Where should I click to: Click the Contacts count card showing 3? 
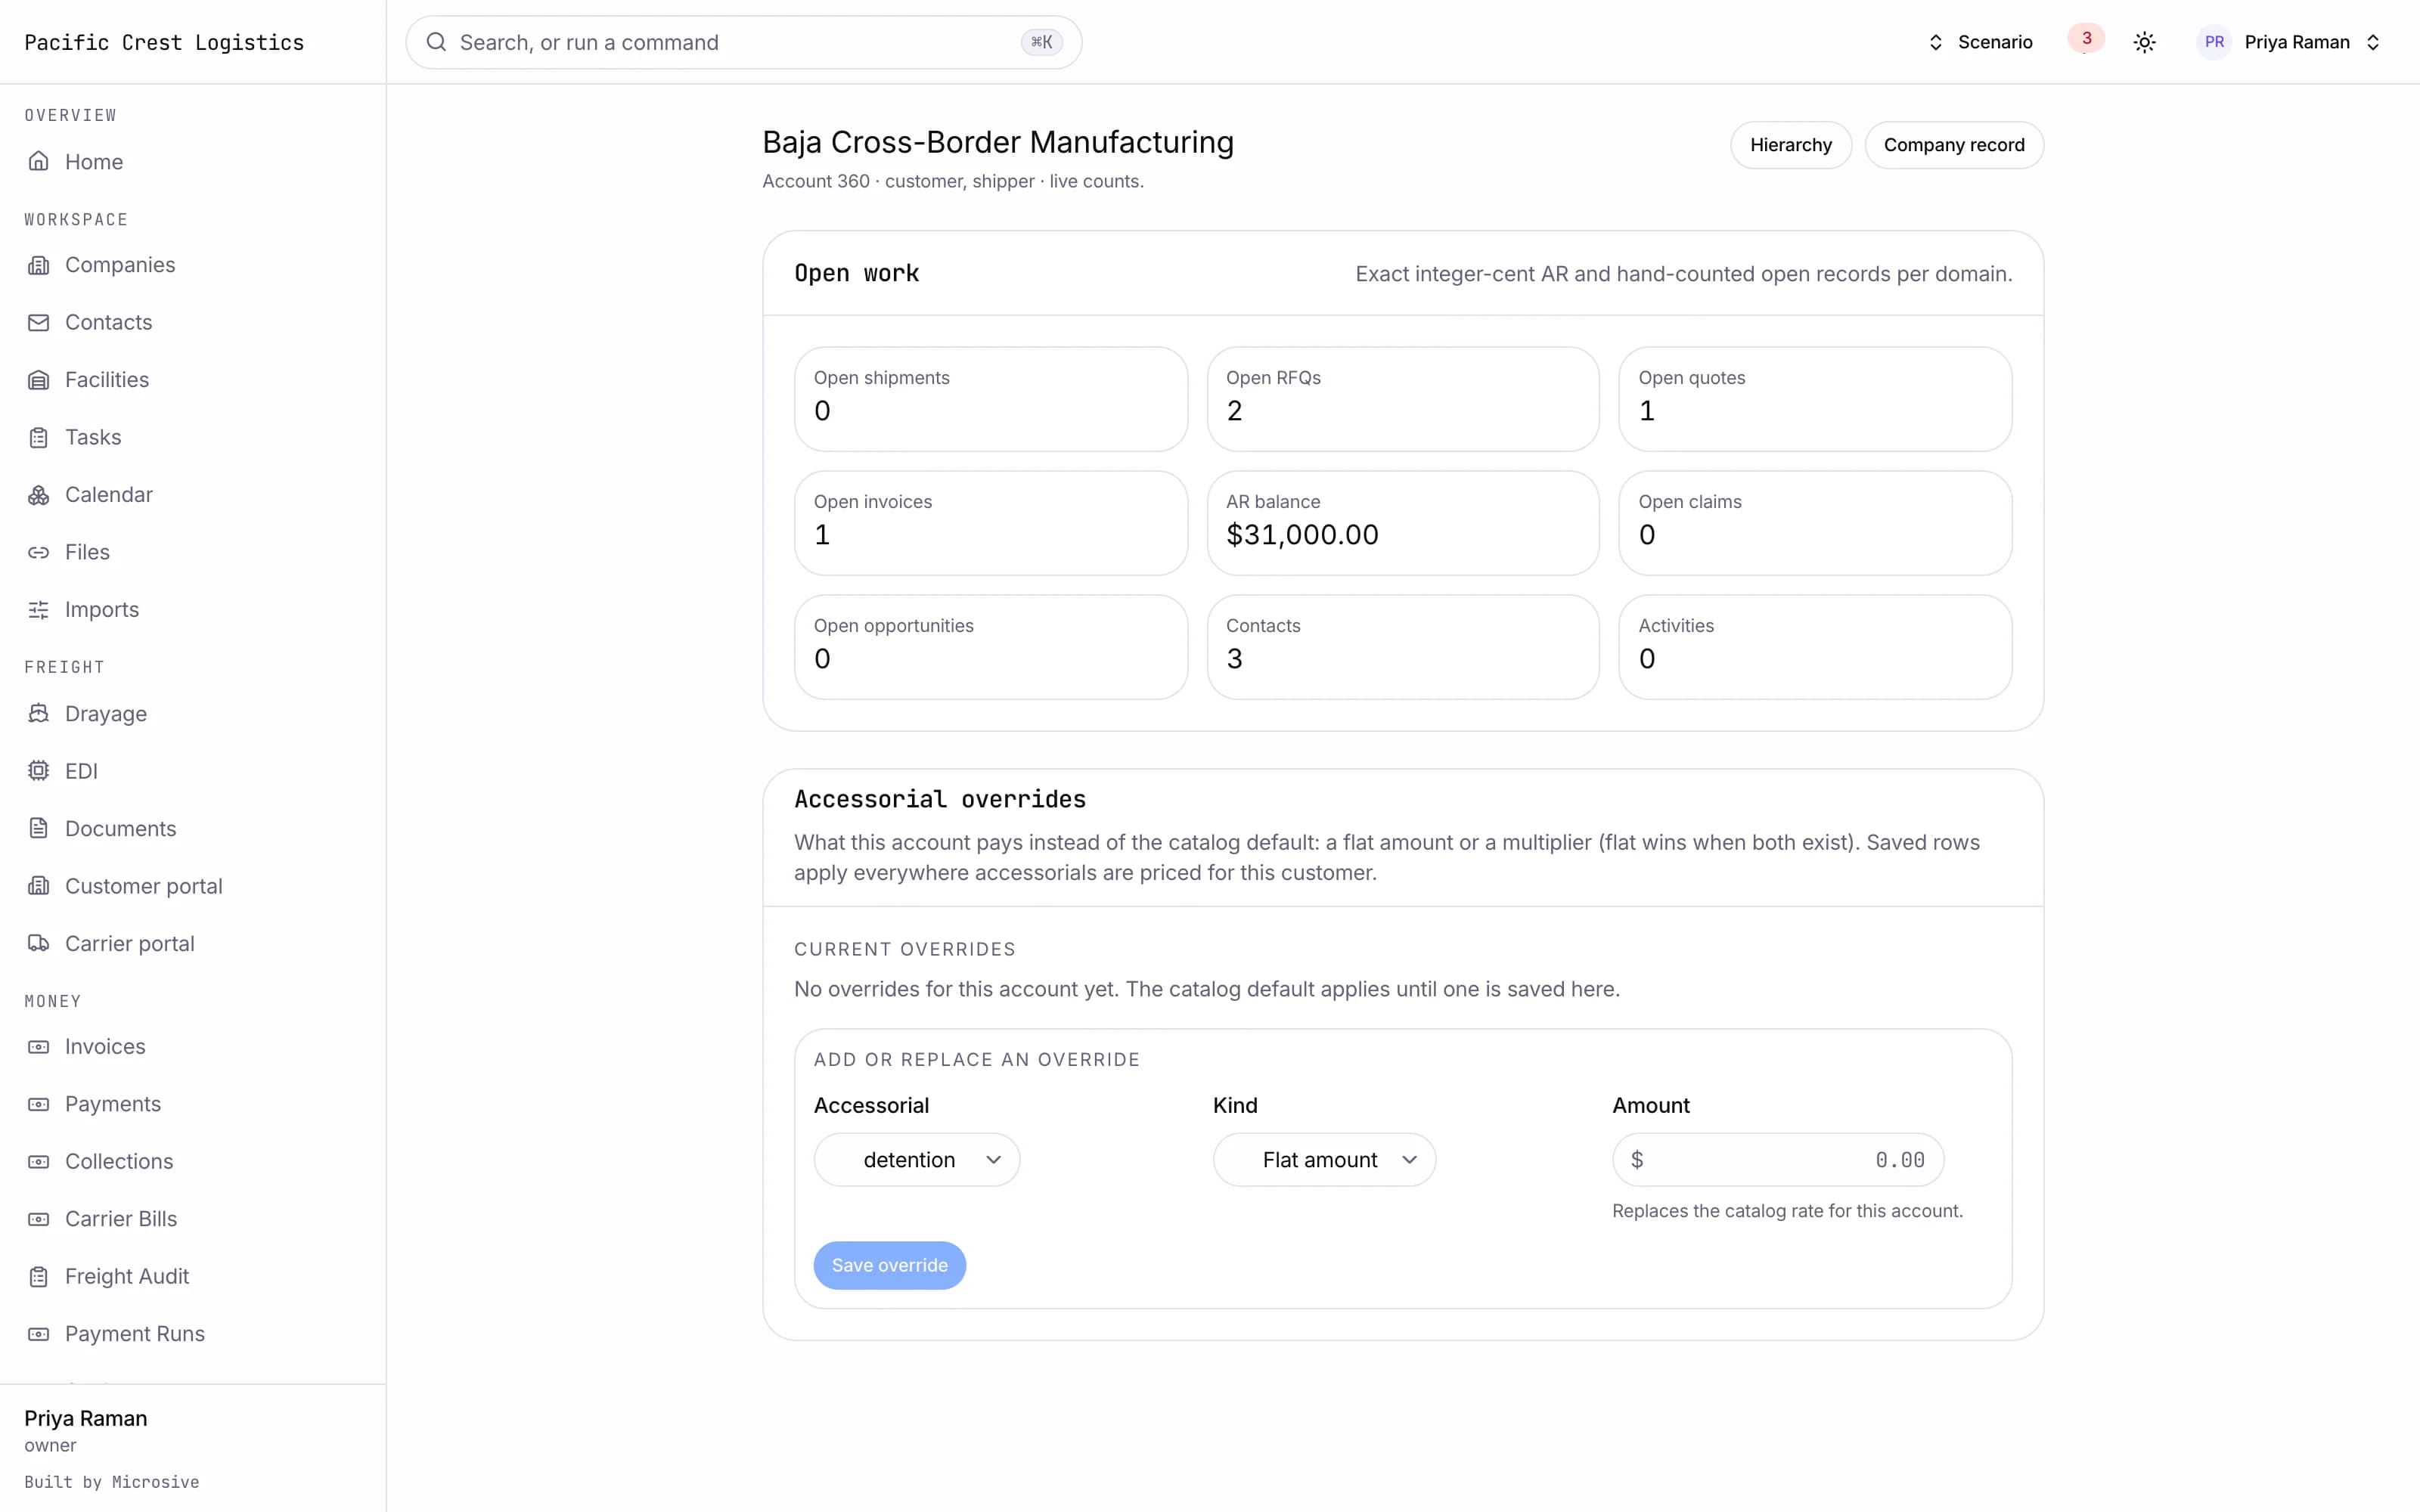[x=1403, y=647]
